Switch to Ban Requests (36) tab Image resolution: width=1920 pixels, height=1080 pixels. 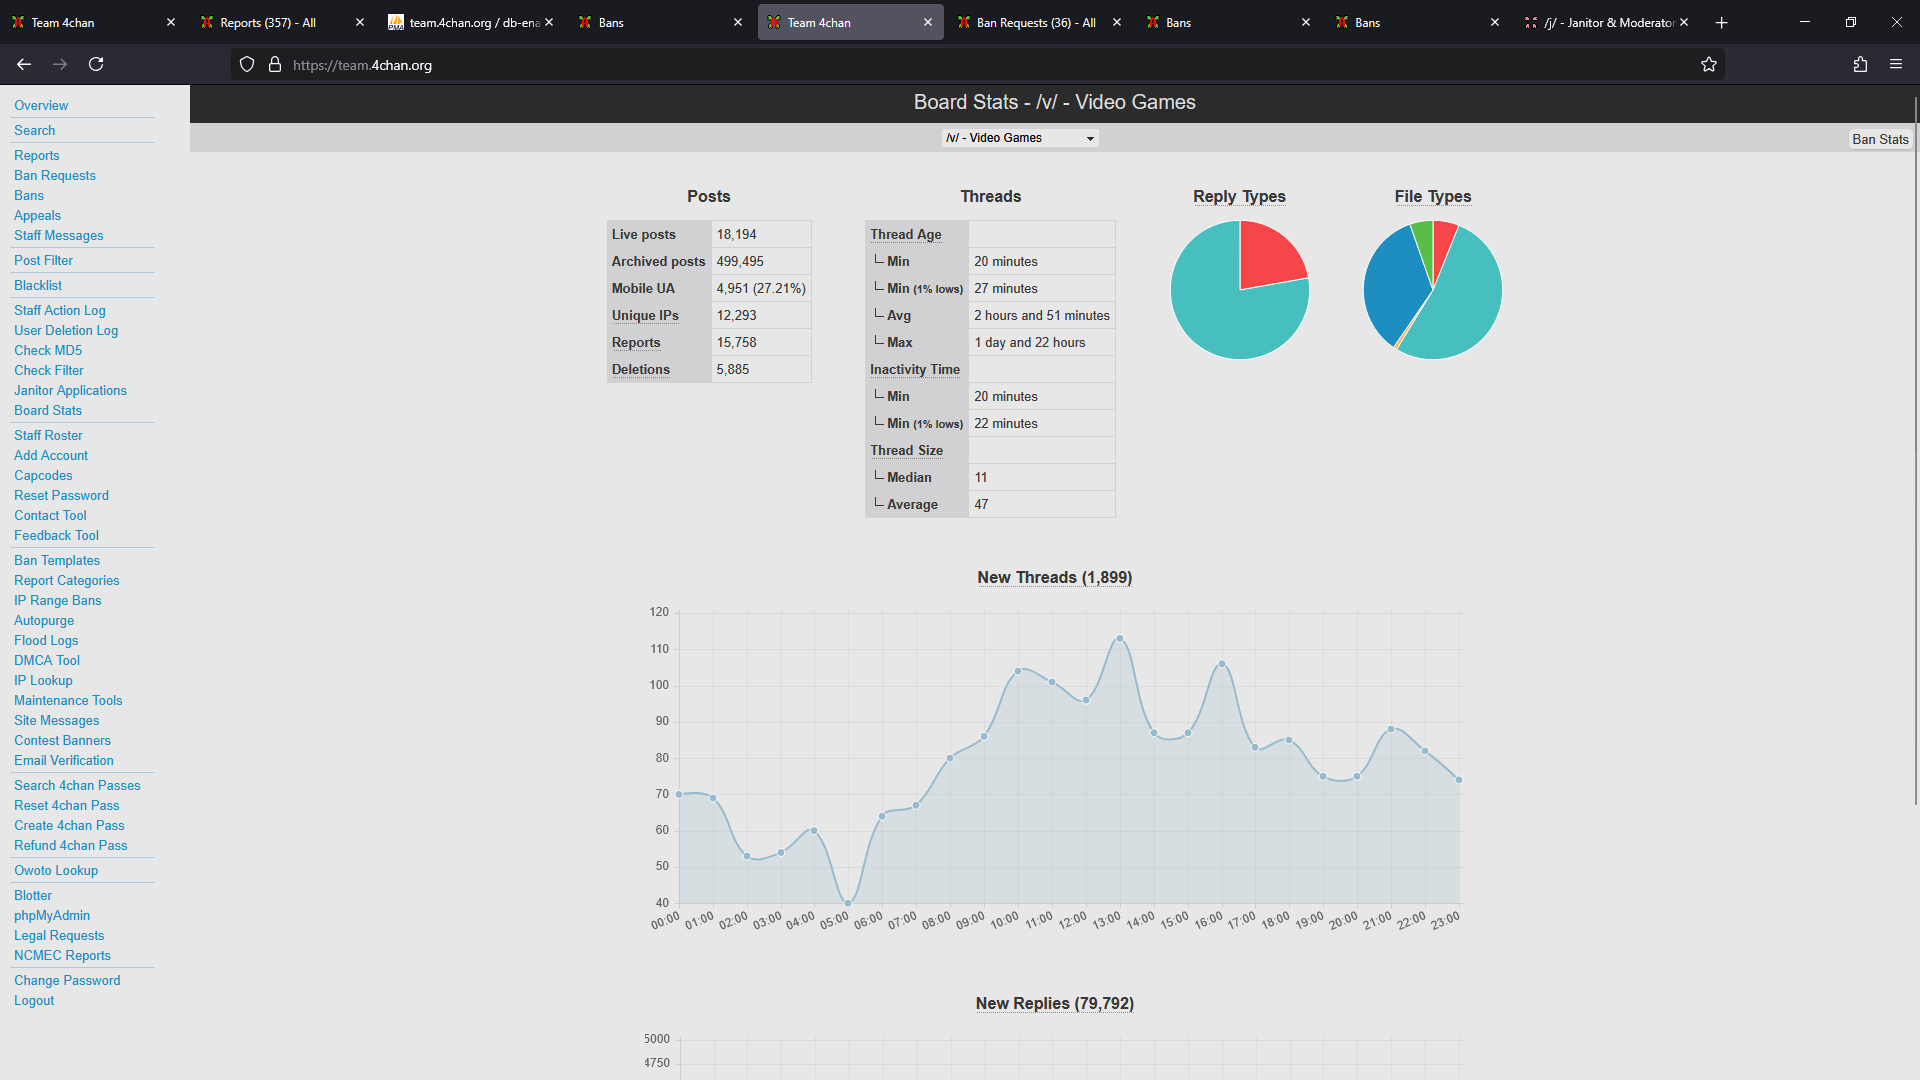(x=1036, y=22)
